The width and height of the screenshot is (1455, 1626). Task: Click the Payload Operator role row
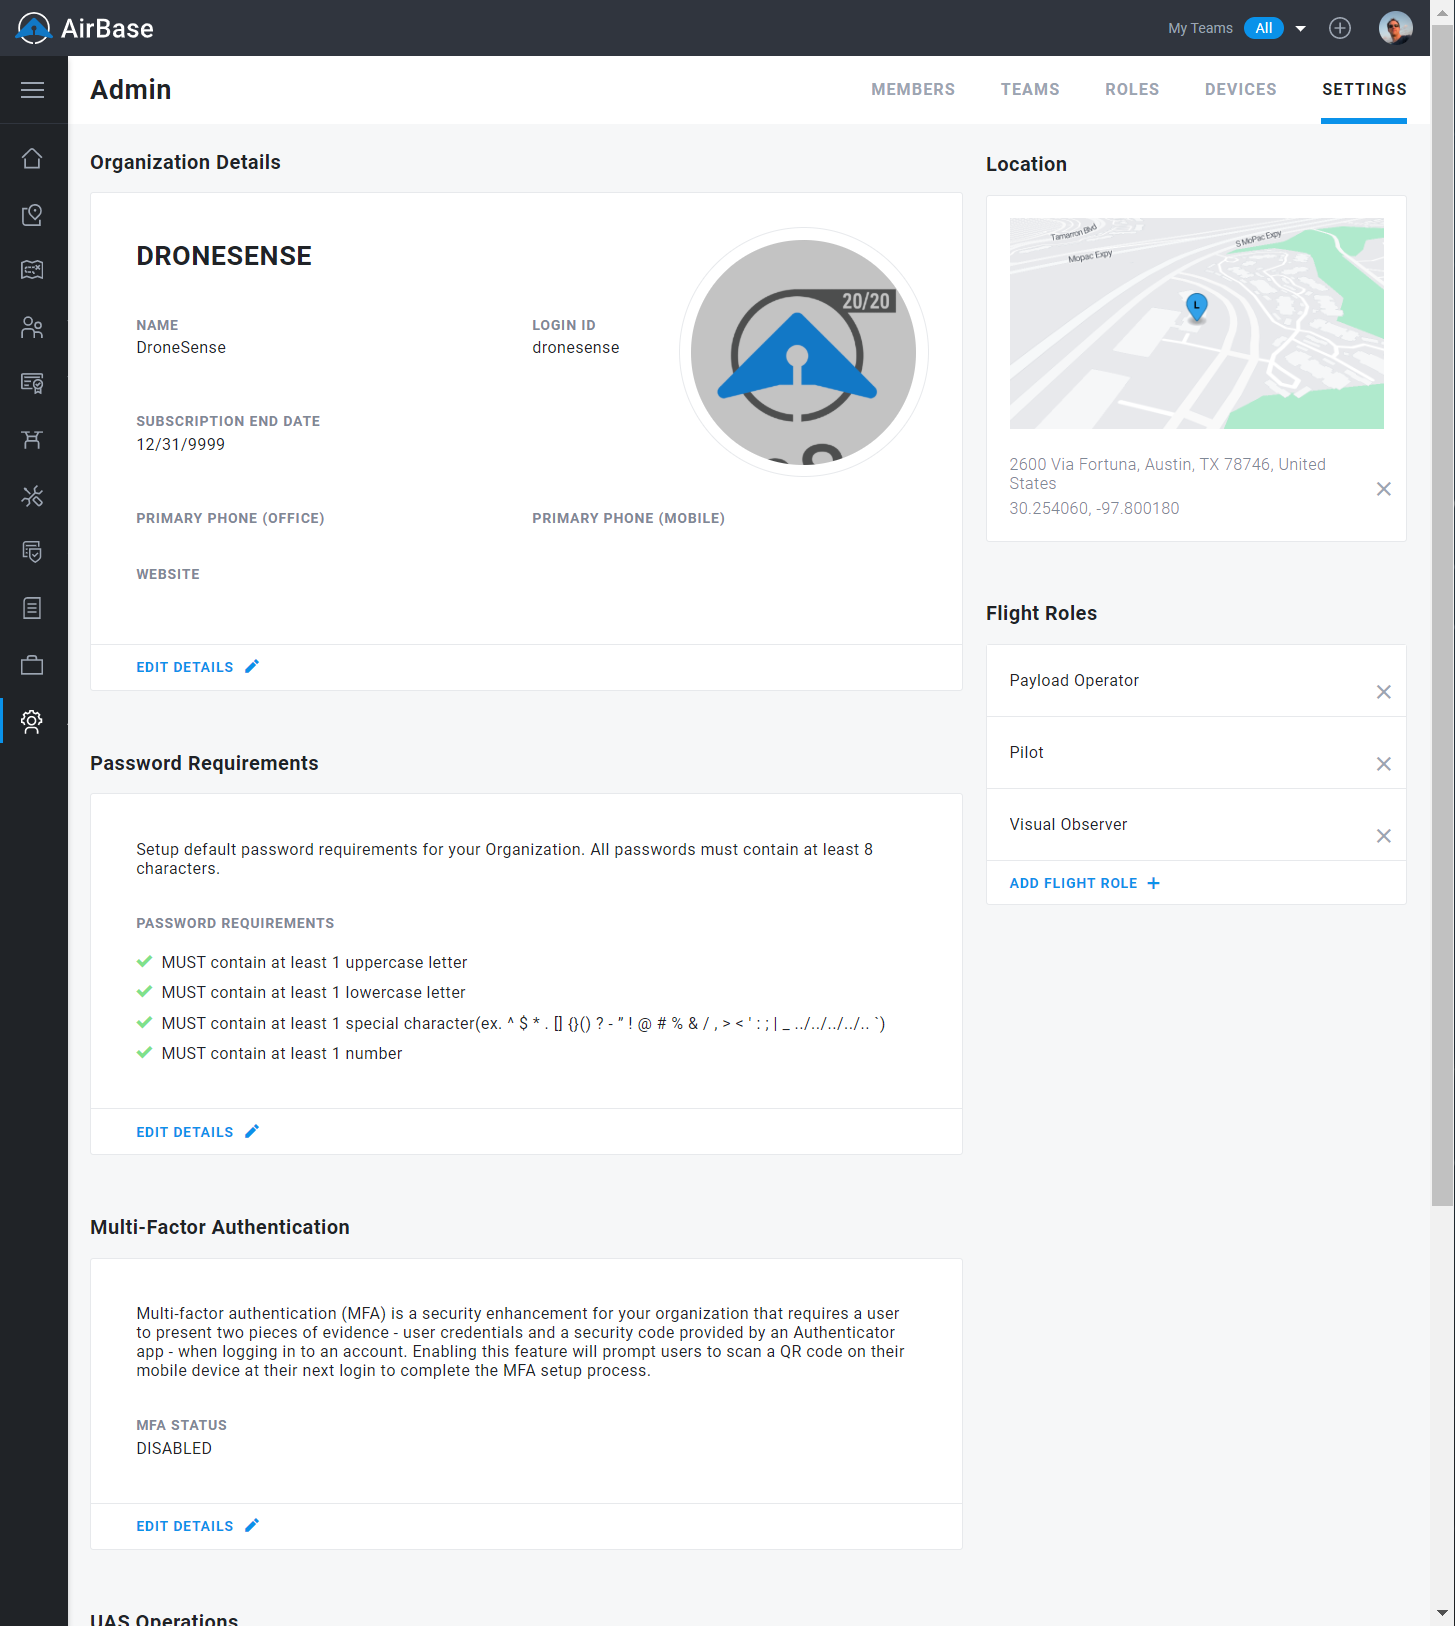pyautogui.click(x=1196, y=681)
